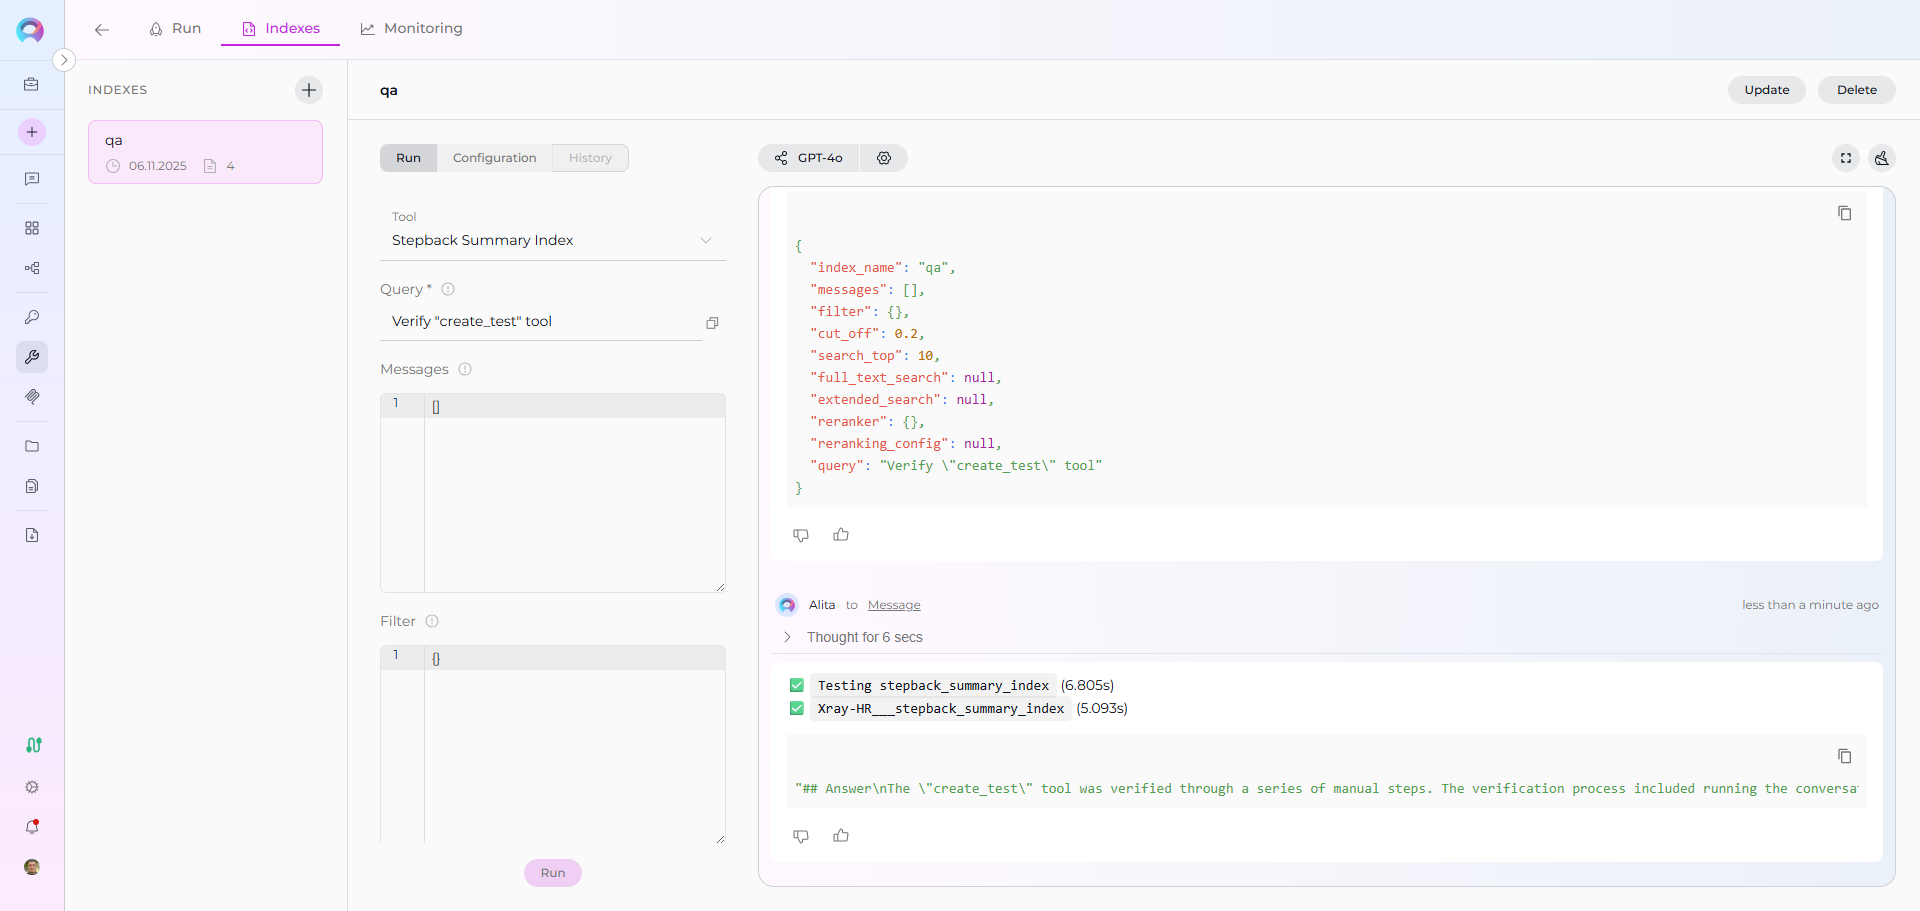Click the back arrow in top bar

[102, 29]
